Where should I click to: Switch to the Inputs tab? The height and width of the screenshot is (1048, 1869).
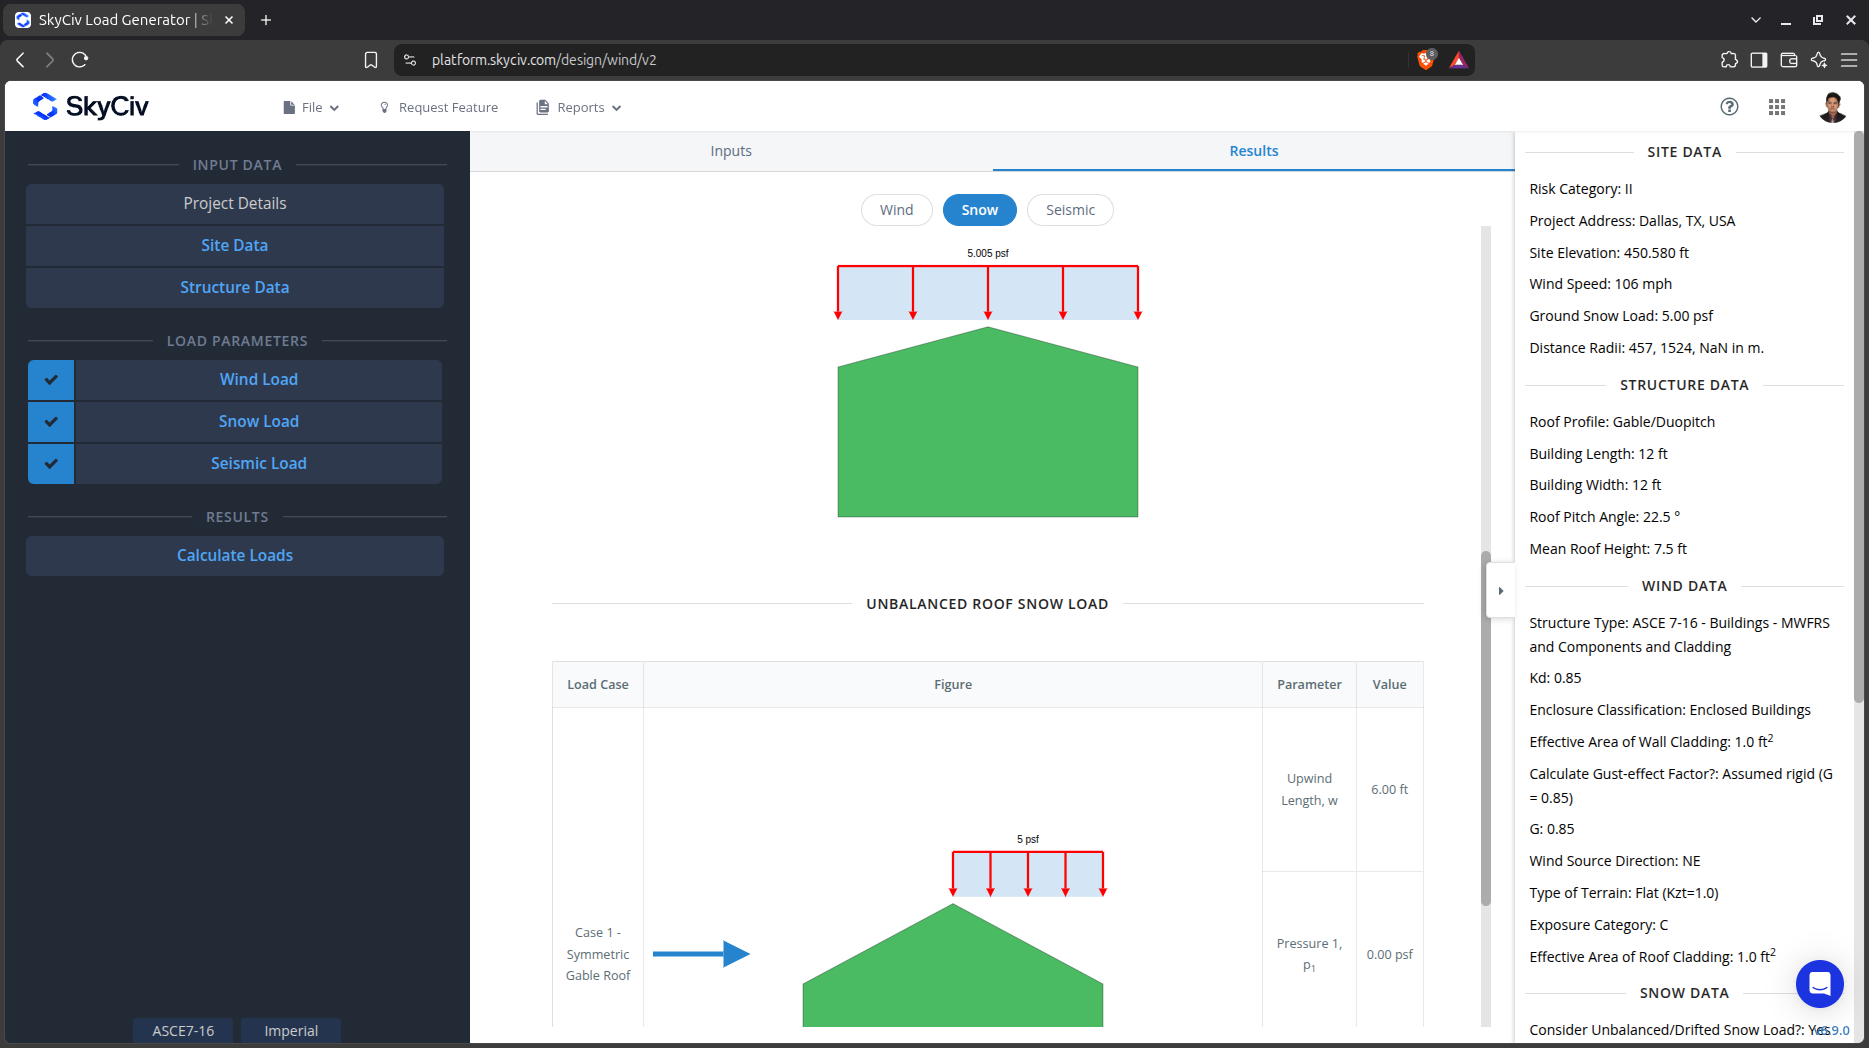[731, 151]
